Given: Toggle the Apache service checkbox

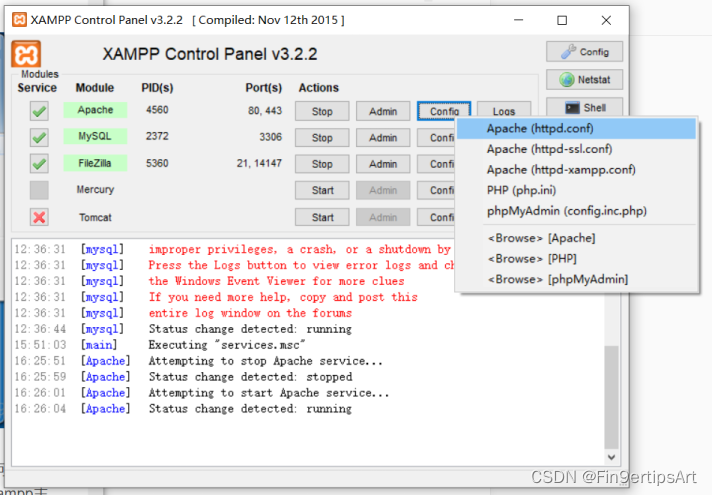Looking at the screenshot, I should coord(39,111).
